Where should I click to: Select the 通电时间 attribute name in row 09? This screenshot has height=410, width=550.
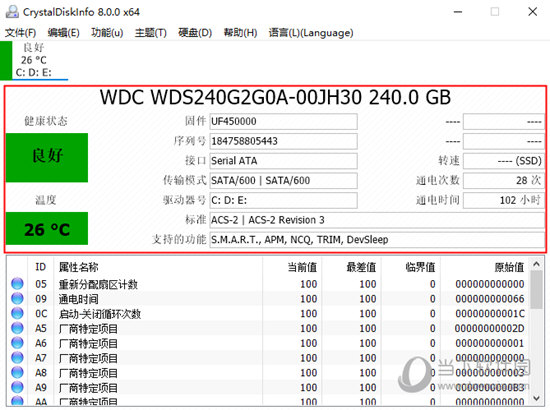coord(79,299)
